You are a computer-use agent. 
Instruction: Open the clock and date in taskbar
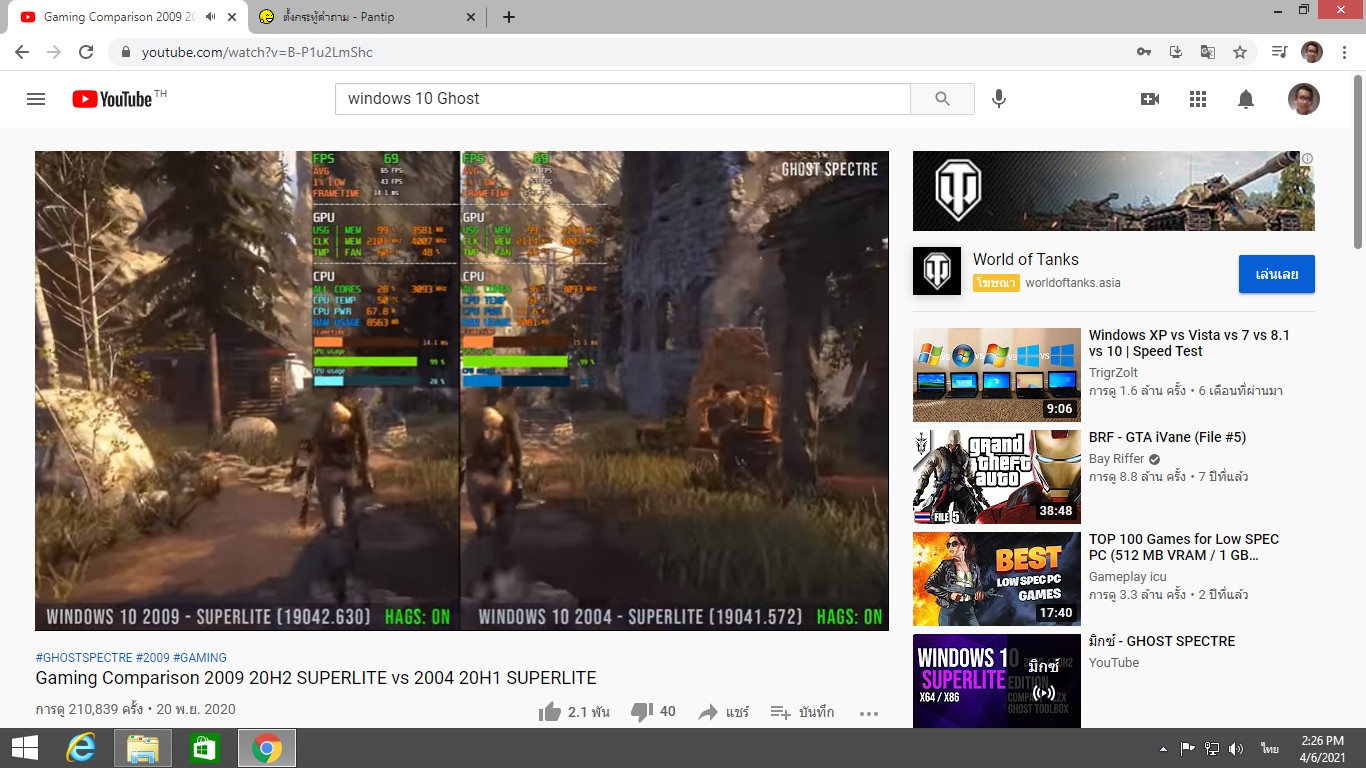(1322, 748)
